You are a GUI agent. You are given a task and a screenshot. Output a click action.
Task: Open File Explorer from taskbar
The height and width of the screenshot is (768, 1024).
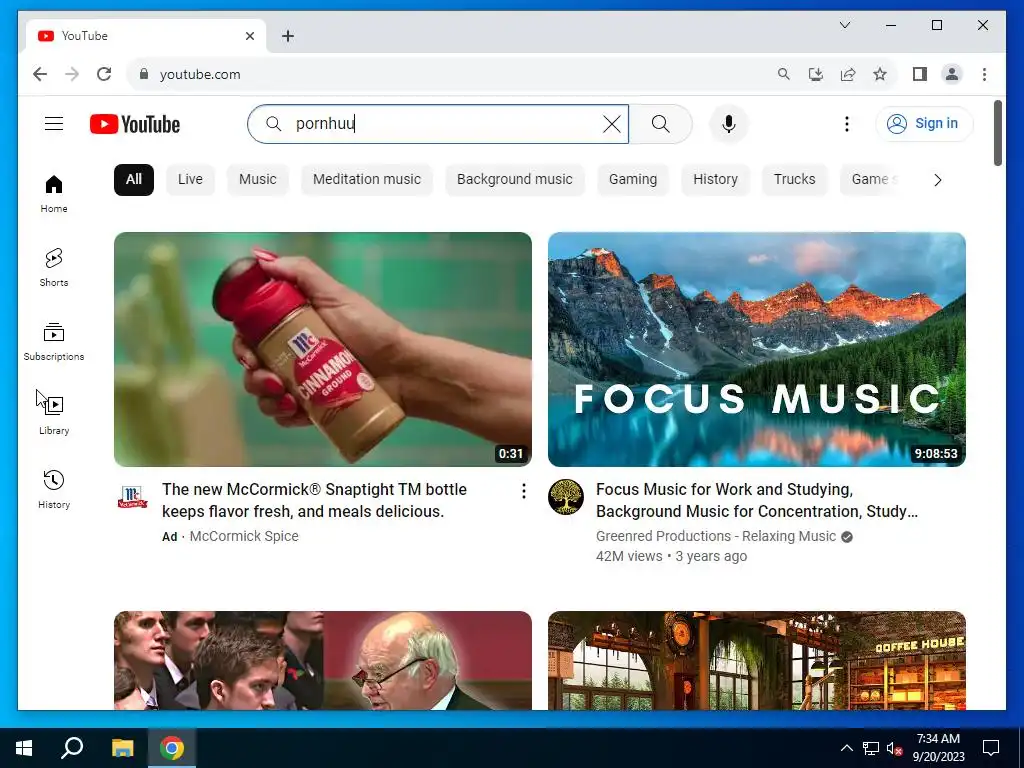(x=122, y=748)
